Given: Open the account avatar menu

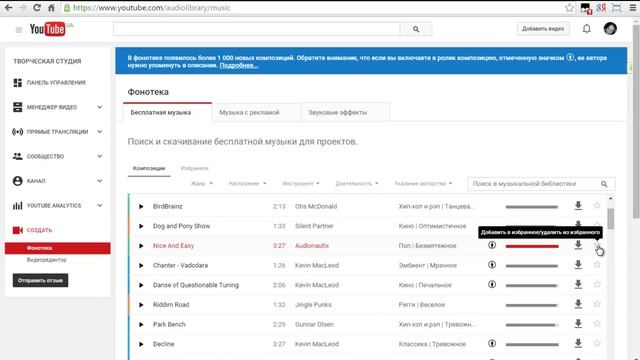Looking at the screenshot, I should (610, 29).
